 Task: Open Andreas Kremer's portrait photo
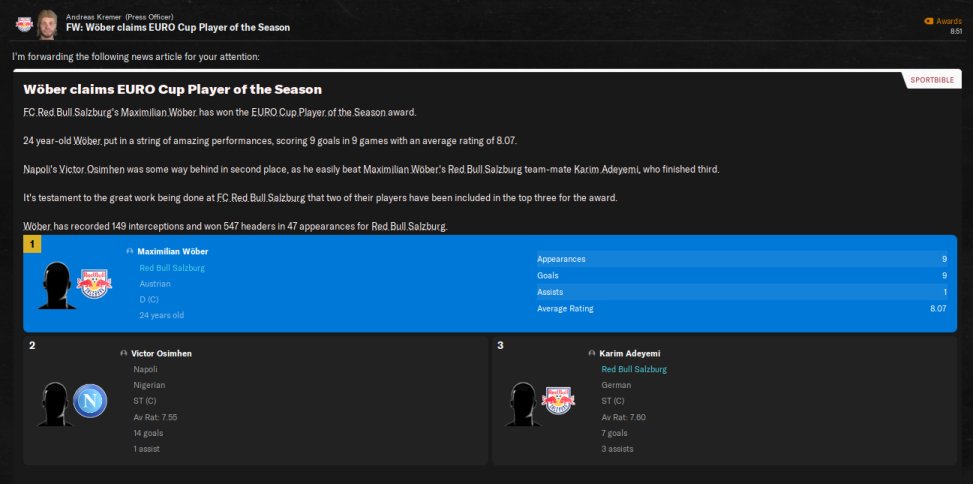click(47, 22)
